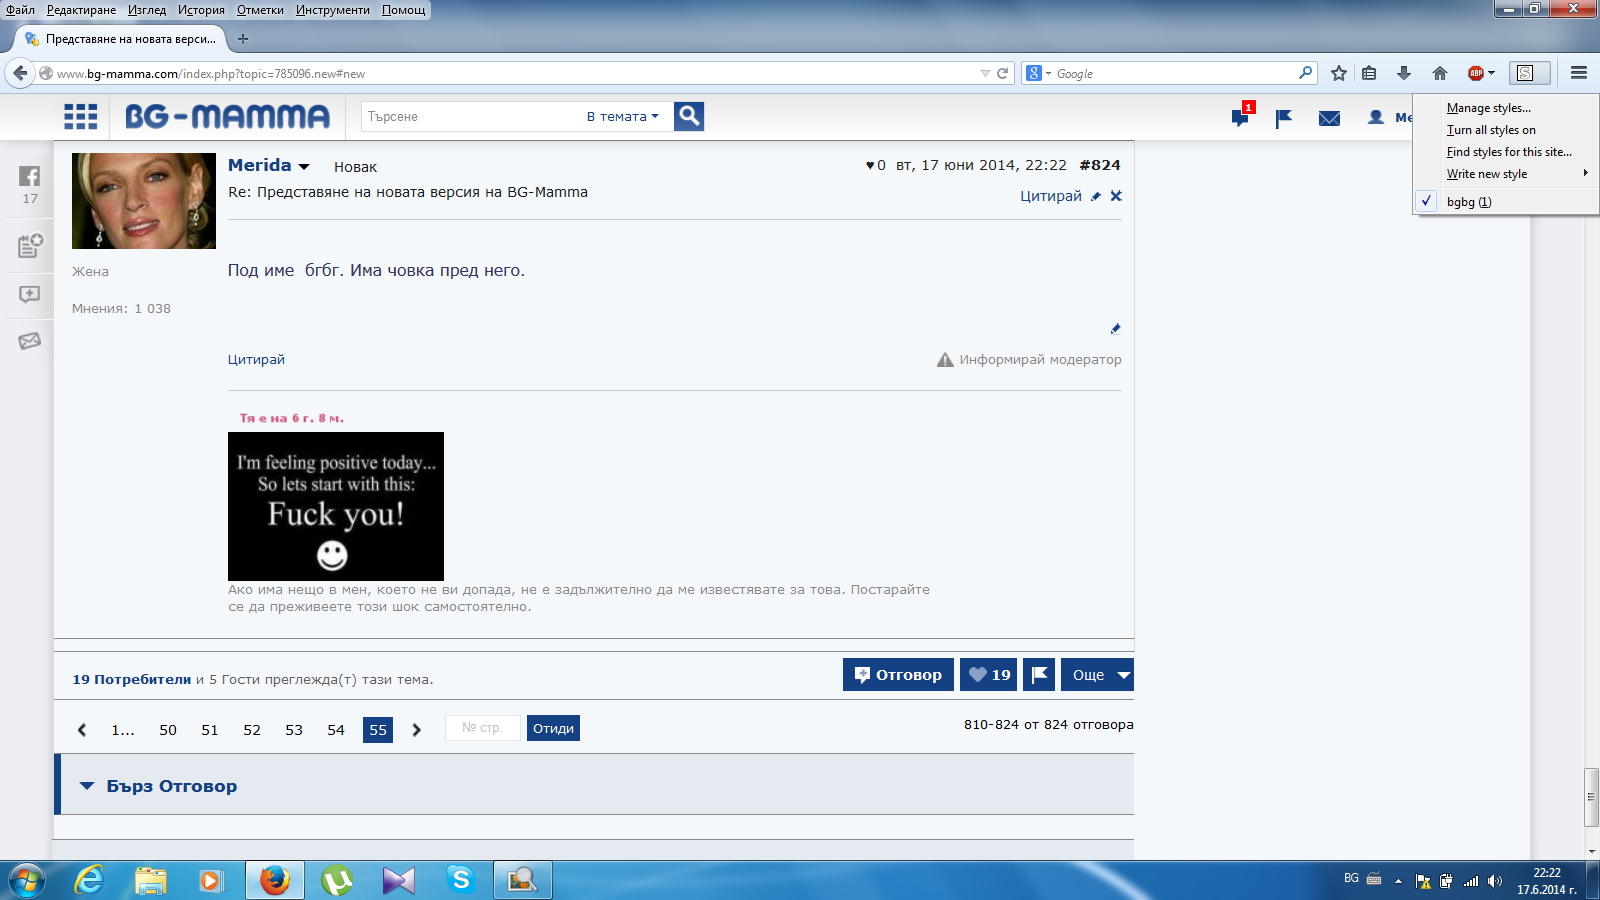Image resolution: width=1600 pixels, height=900 pixels.
Task: Choose 'Manage styles...' from Stylish menu
Action: 1488,108
